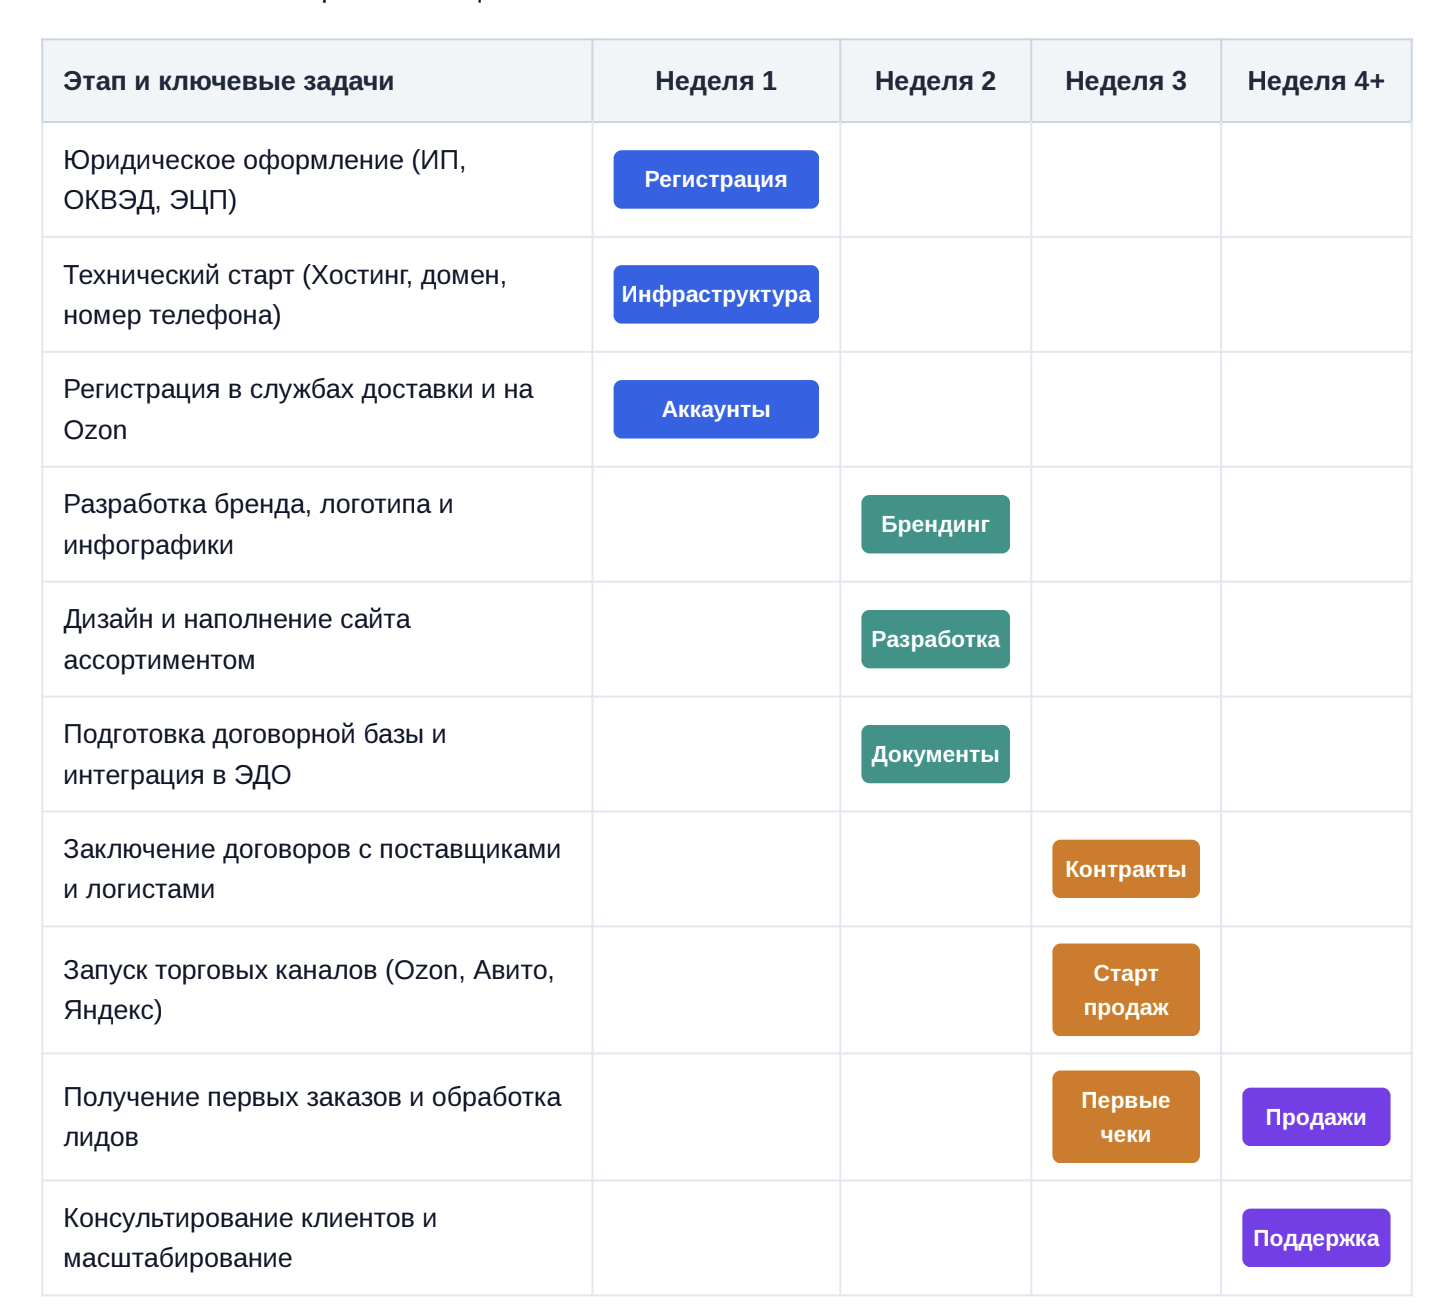Click the purple Продажи badge

coord(1316,1118)
